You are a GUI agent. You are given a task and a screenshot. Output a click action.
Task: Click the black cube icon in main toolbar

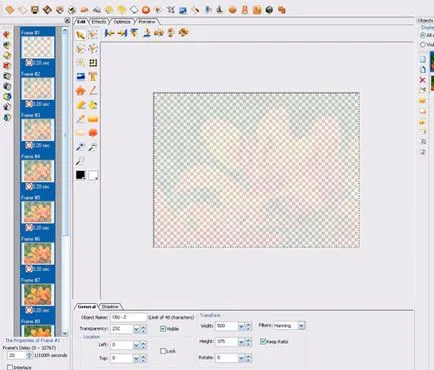269,10
